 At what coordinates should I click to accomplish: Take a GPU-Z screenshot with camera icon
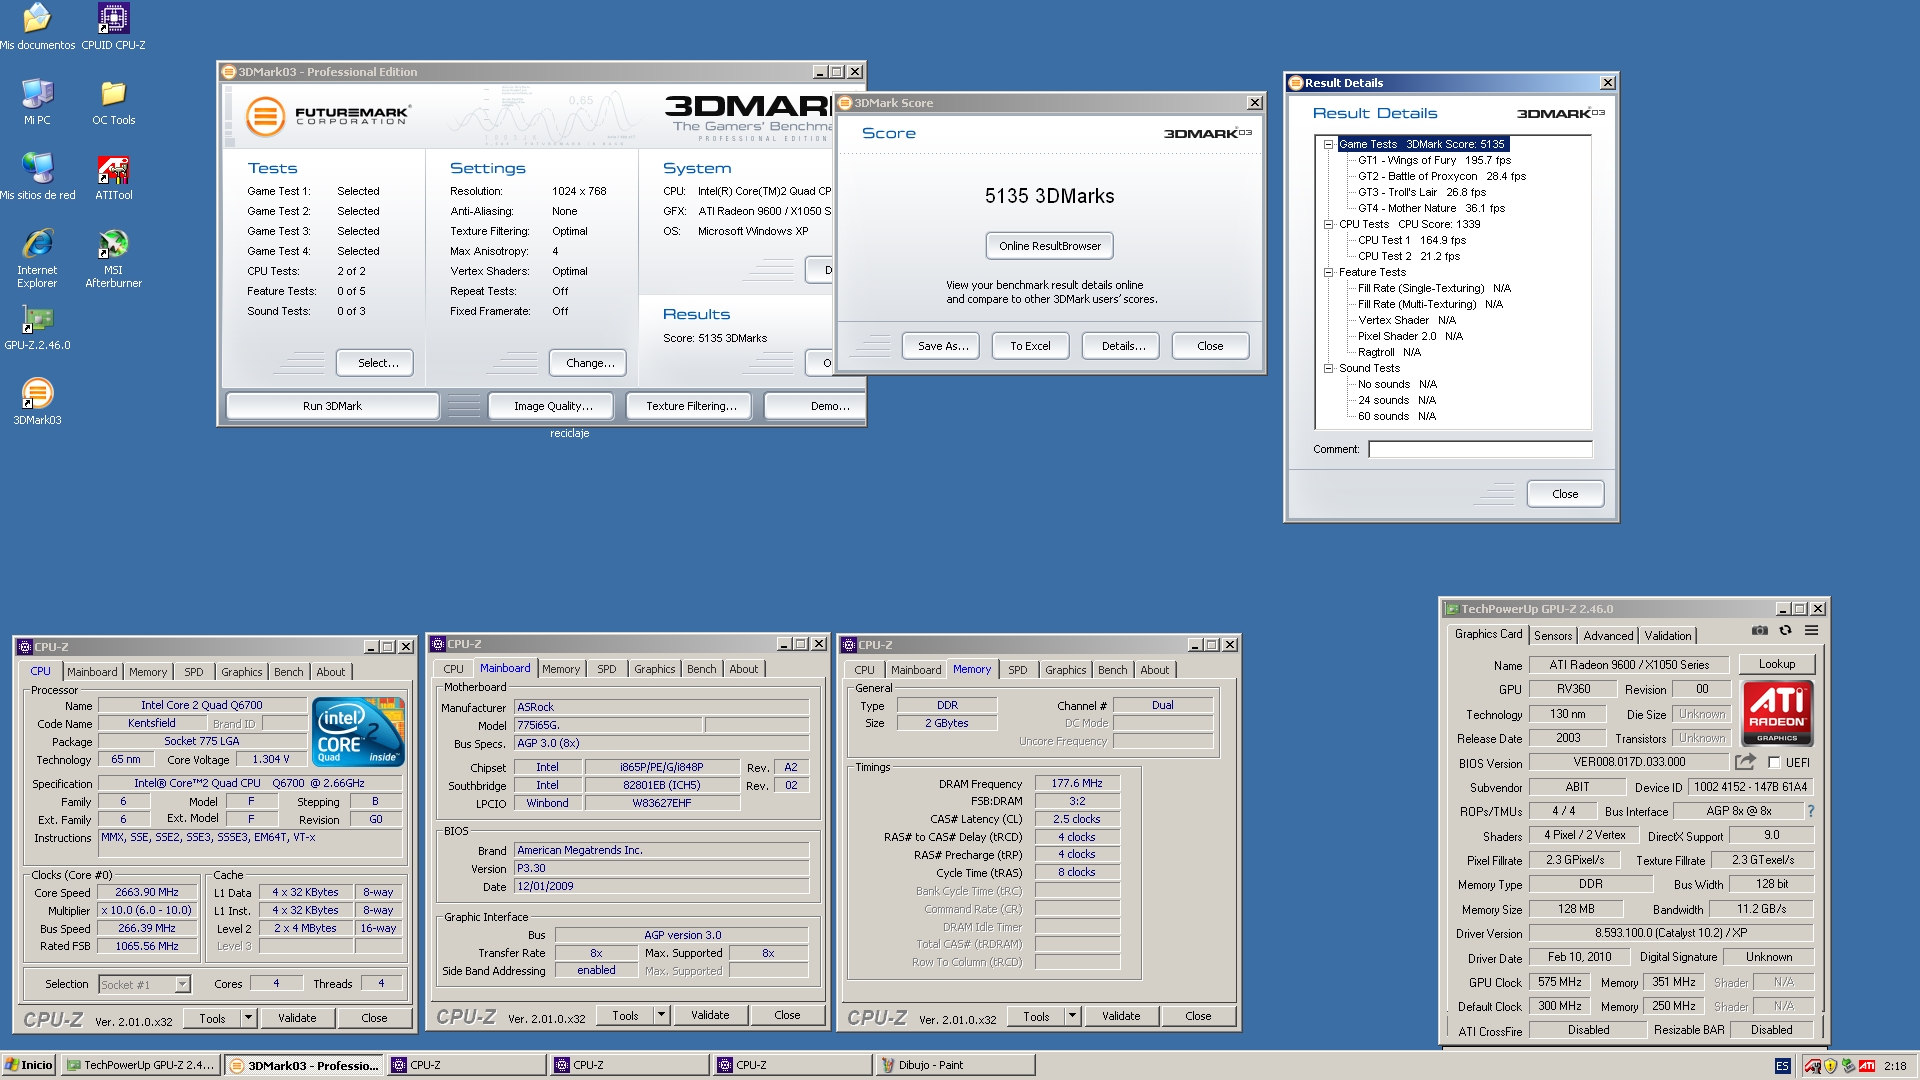coord(1760,631)
